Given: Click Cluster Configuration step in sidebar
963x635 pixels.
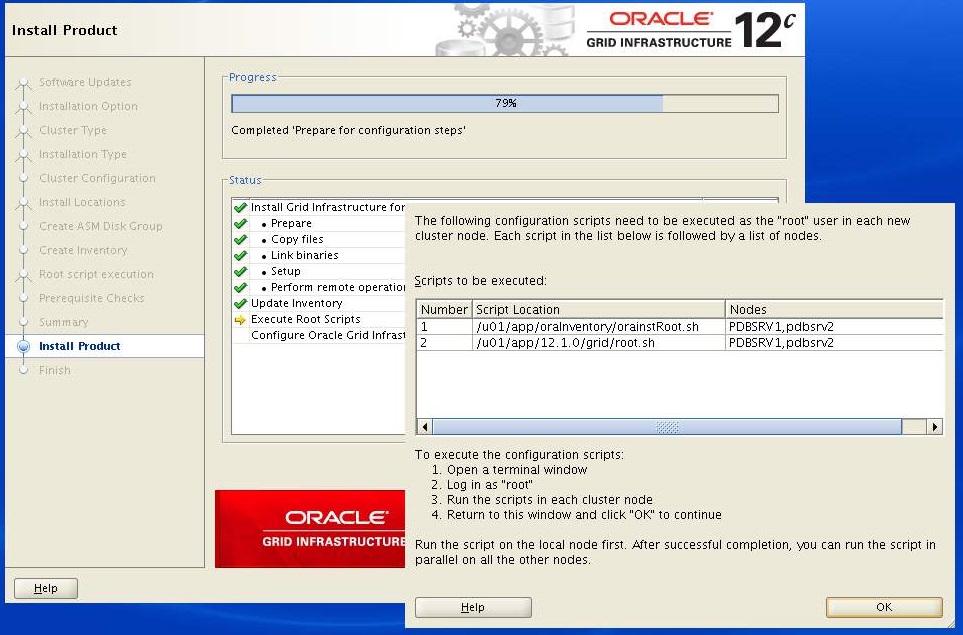Looking at the screenshot, I should point(97,178).
